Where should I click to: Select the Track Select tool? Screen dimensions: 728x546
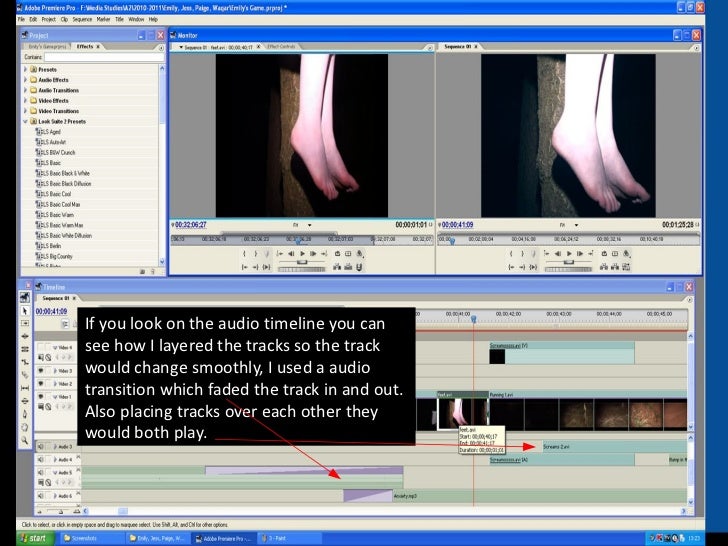pyautogui.click(x=25, y=323)
